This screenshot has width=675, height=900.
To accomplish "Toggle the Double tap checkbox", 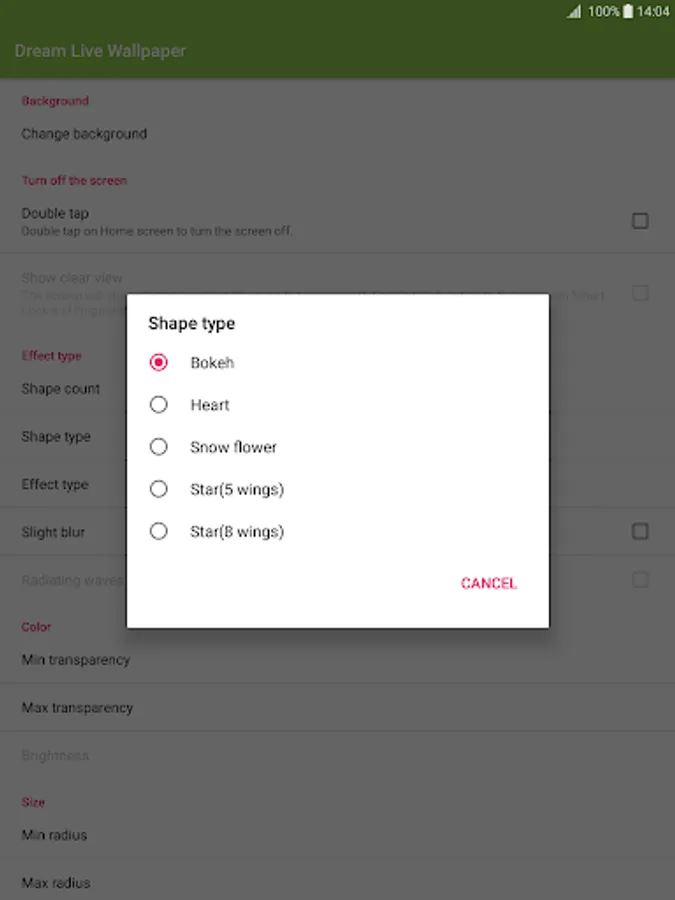I will 640,221.
